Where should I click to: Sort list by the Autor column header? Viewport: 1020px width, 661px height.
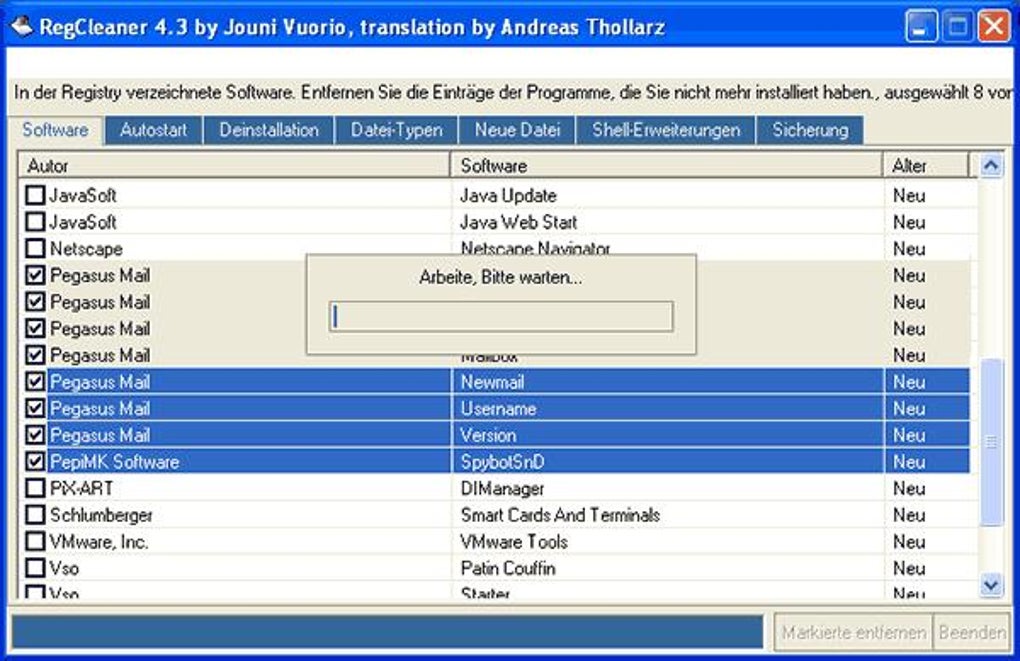234,165
